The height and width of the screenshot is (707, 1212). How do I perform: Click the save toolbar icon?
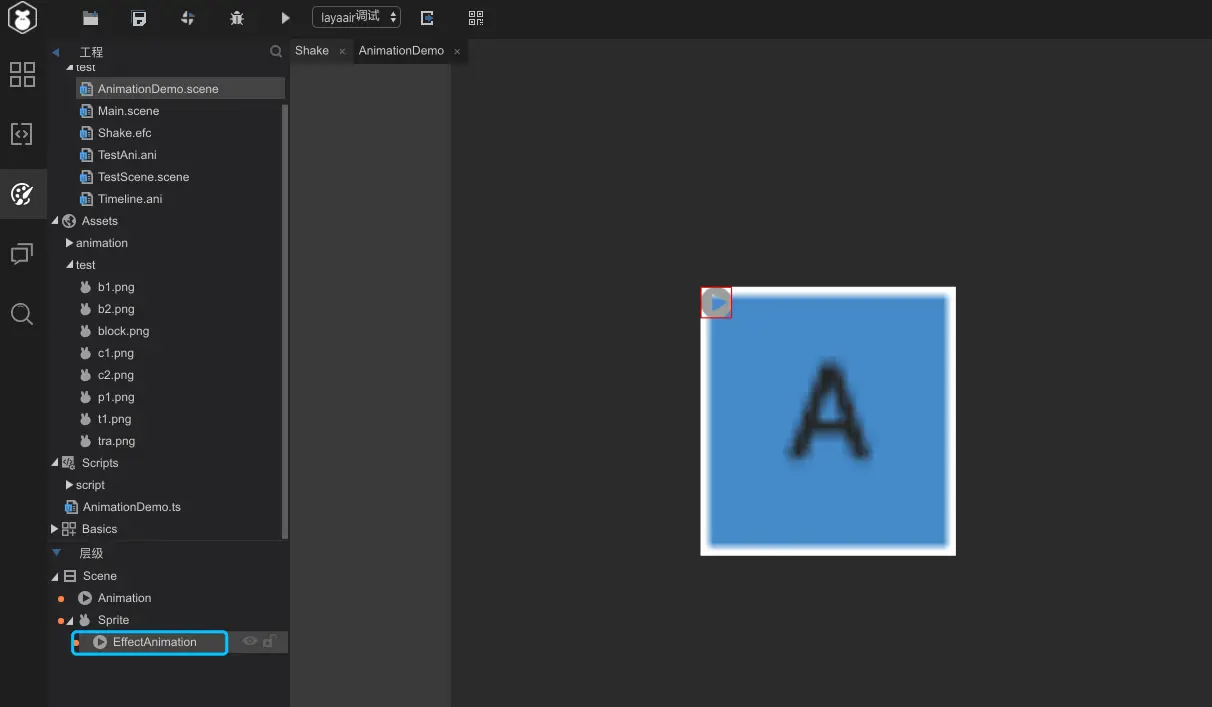139,18
